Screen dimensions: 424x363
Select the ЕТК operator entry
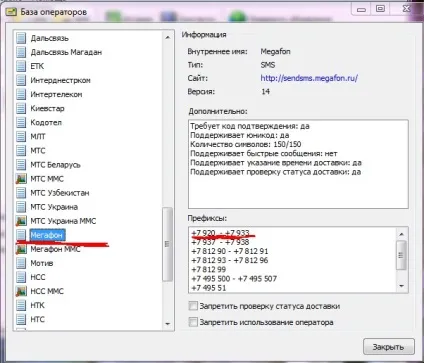click(x=37, y=66)
